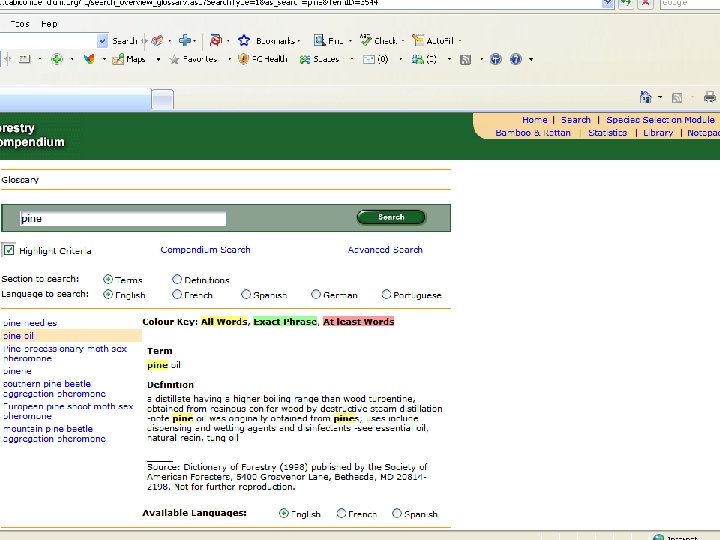Click the glossary search text field
Viewport: 720px width, 540px height.
coord(123,219)
